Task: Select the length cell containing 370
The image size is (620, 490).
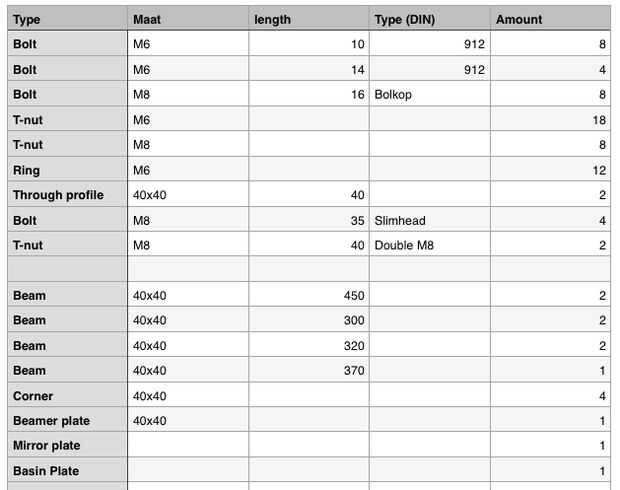Action: (308, 371)
